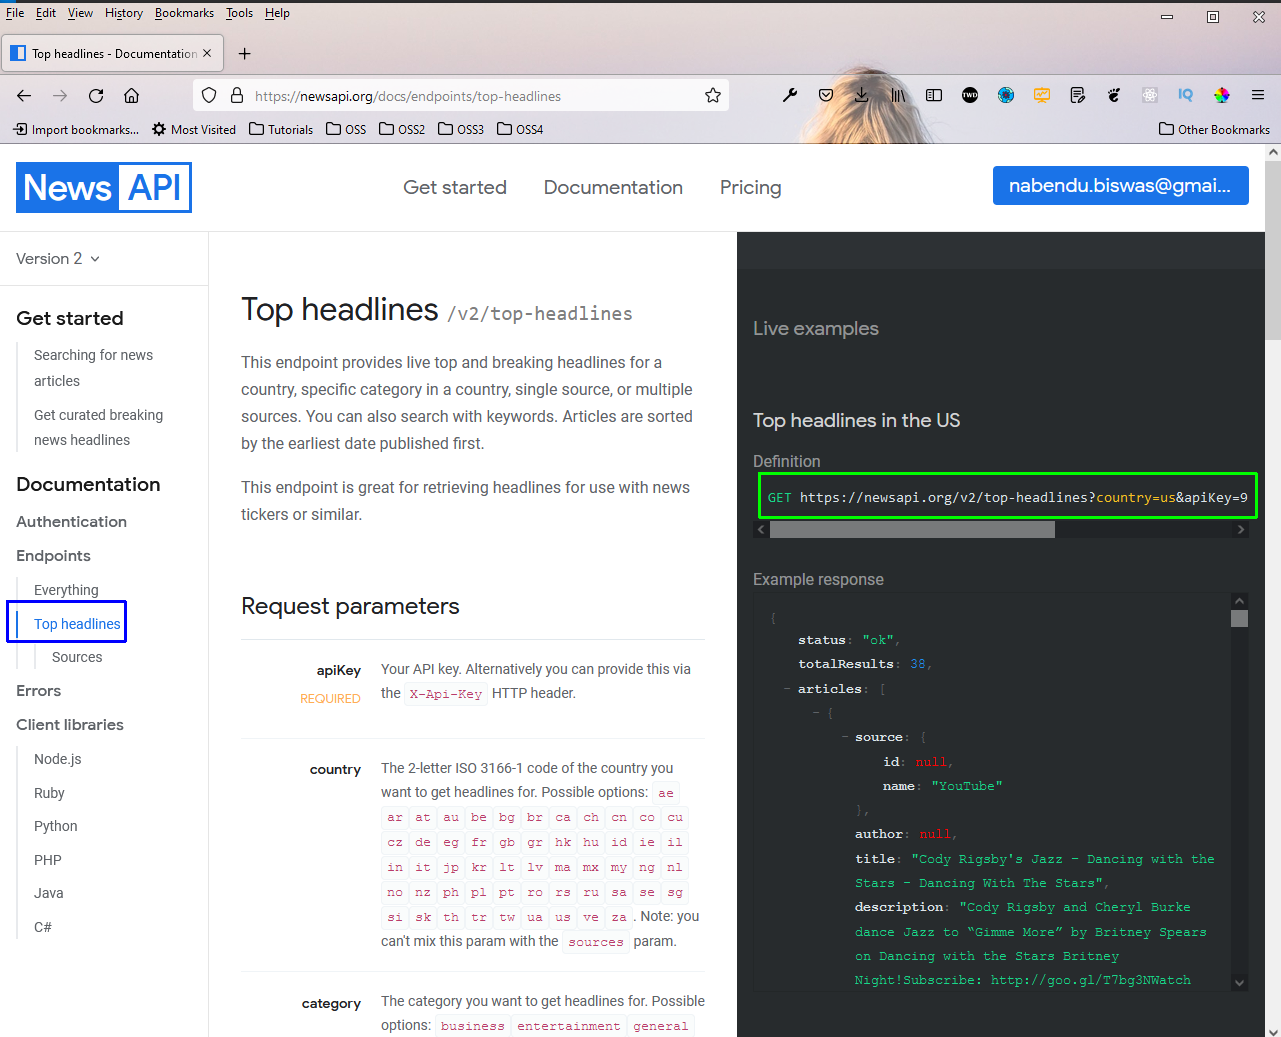
Task: Close the Top headlines Documentation tab
Action: (207, 53)
